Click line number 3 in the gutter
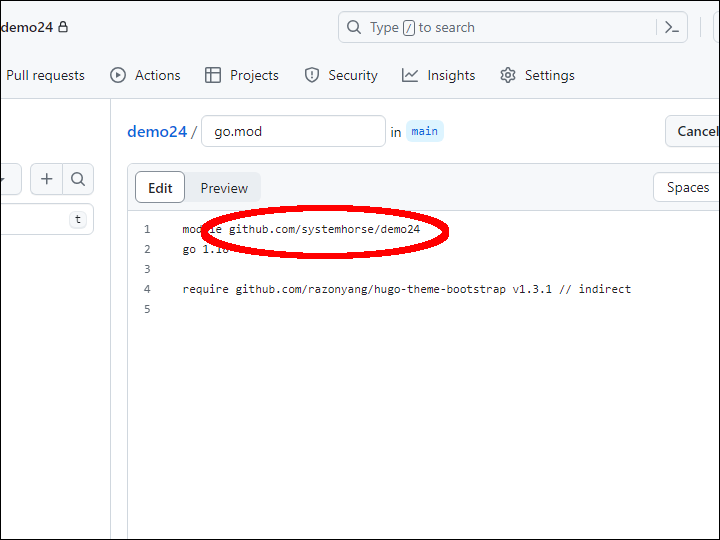The height and width of the screenshot is (540, 720). click(x=147, y=269)
